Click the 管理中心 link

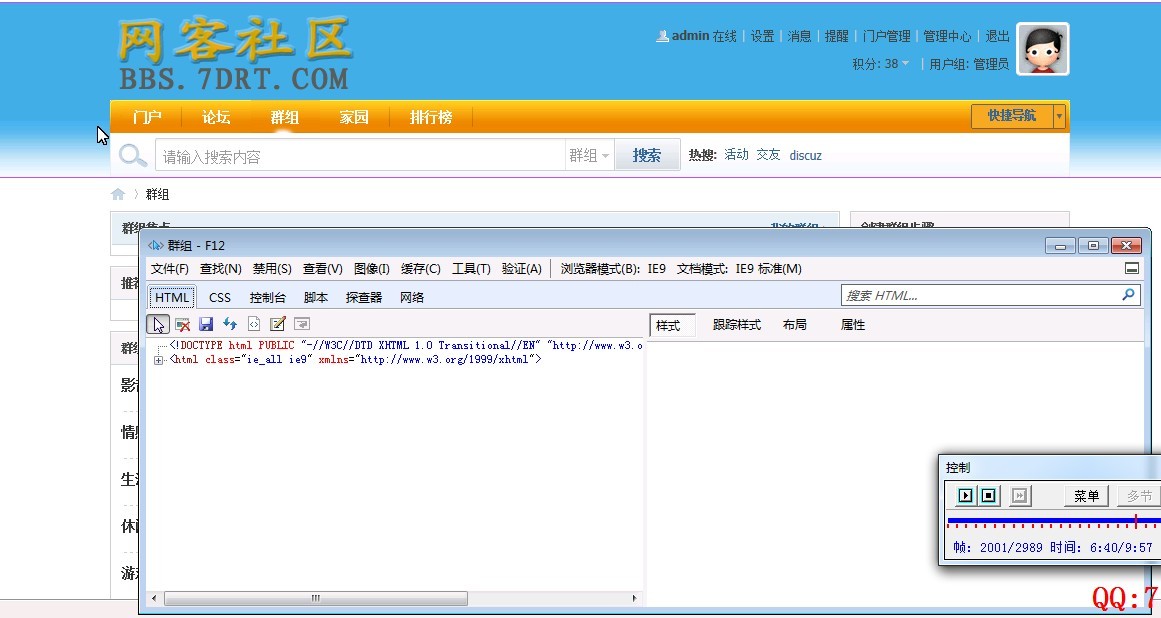pos(947,36)
